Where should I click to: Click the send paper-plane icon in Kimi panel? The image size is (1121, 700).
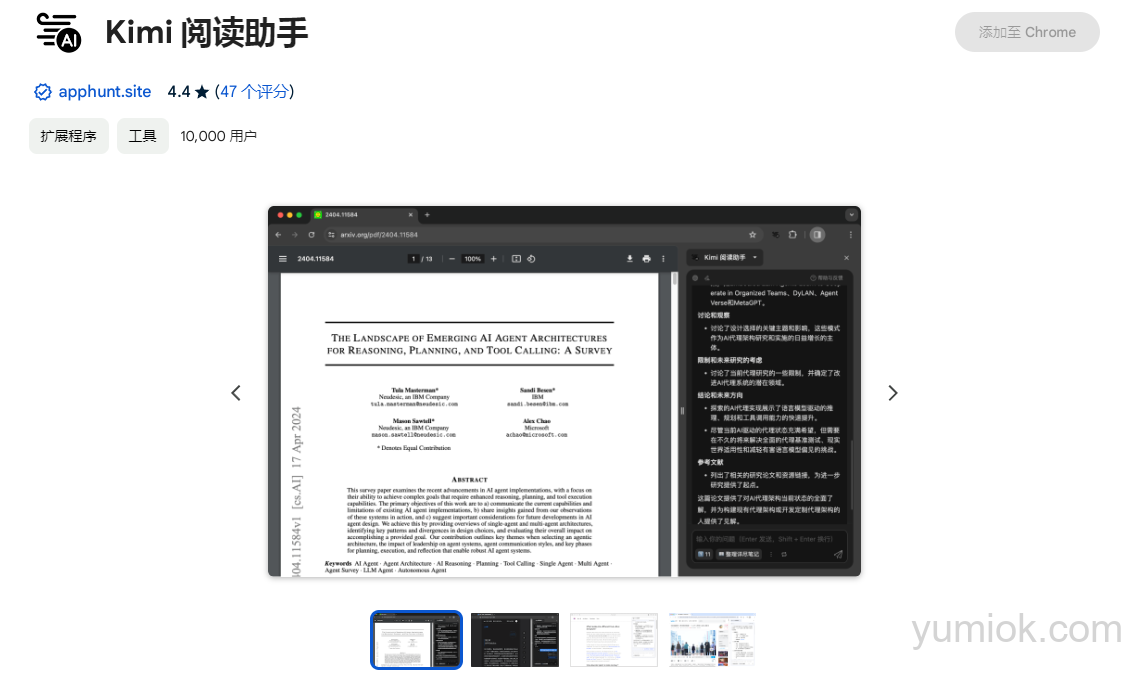(x=838, y=554)
